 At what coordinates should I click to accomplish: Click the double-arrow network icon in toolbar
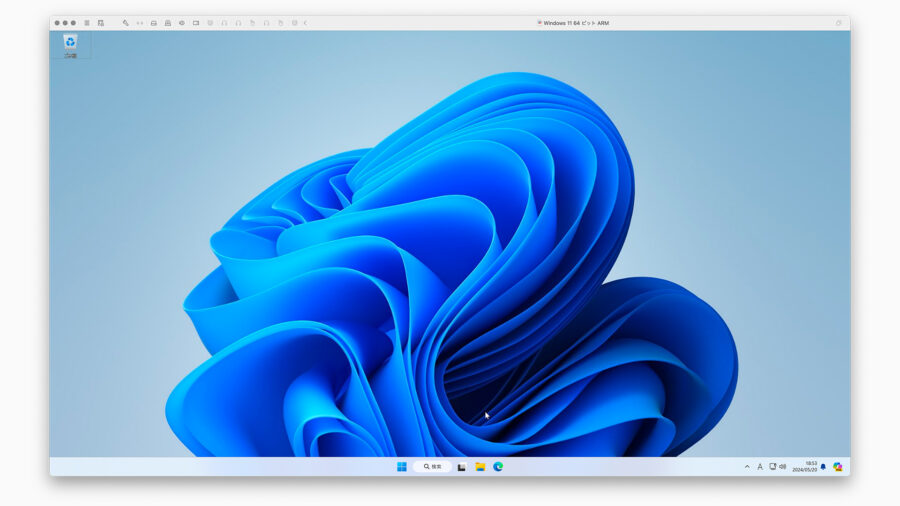point(139,23)
